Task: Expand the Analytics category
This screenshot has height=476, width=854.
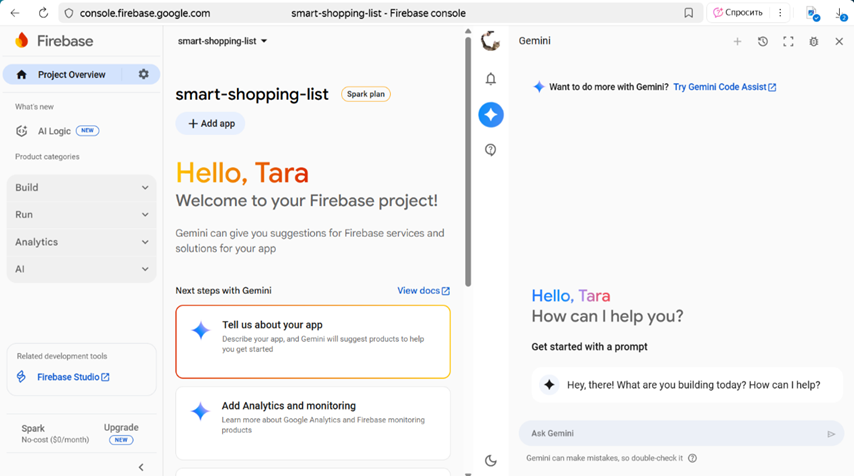Action: (82, 242)
